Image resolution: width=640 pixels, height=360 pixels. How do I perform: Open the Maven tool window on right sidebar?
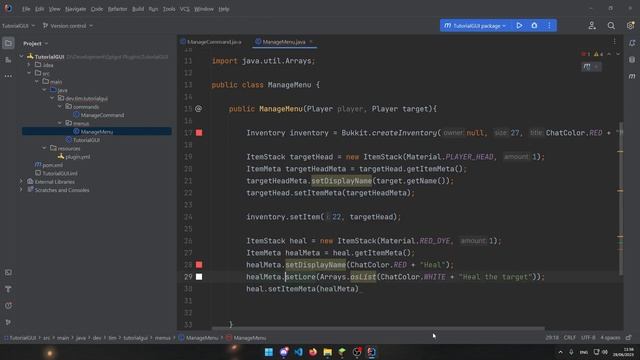(632, 76)
